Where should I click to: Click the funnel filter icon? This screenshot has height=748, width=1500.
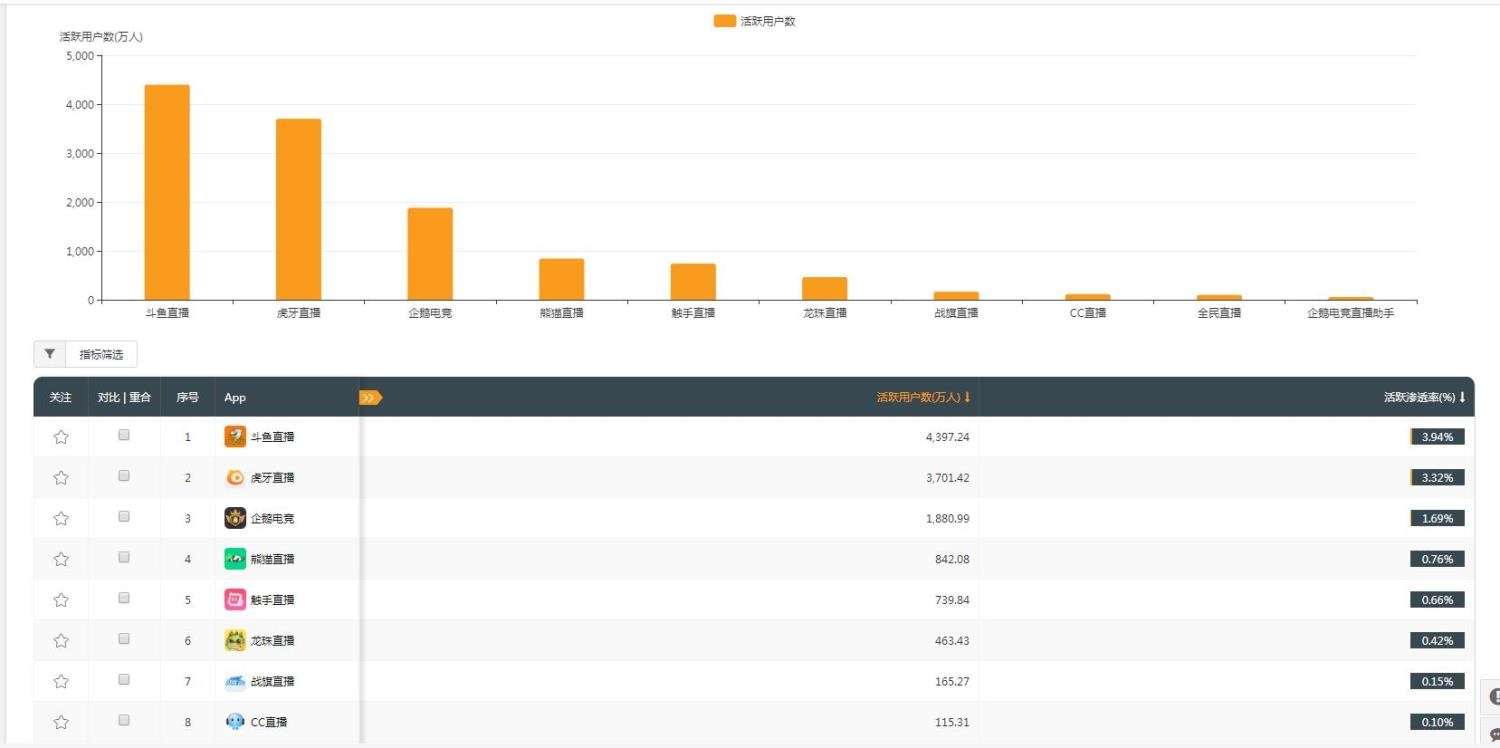(50, 354)
